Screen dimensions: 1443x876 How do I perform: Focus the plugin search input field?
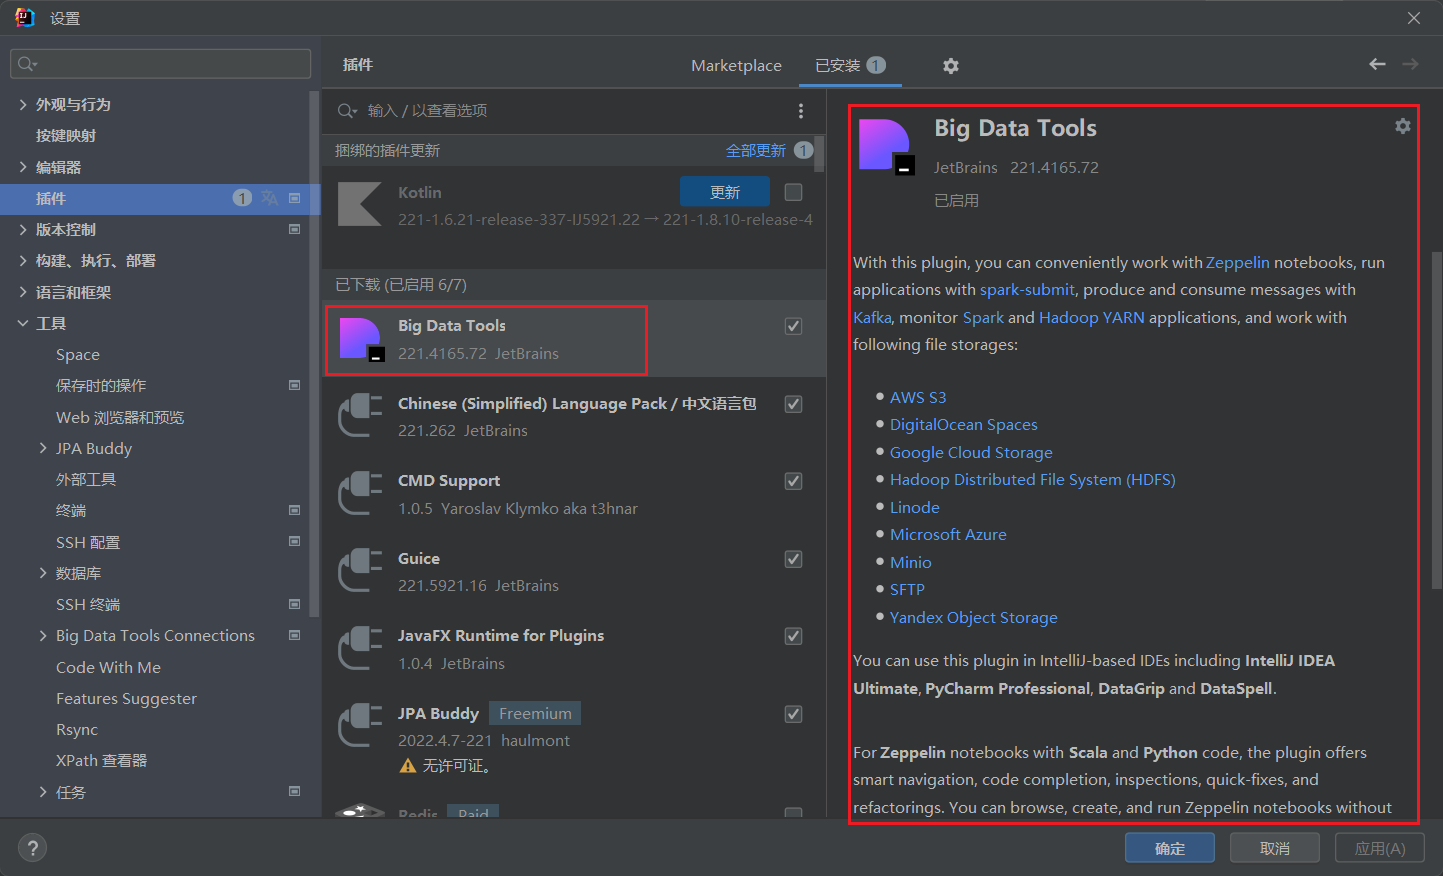[x=570, y=111]
